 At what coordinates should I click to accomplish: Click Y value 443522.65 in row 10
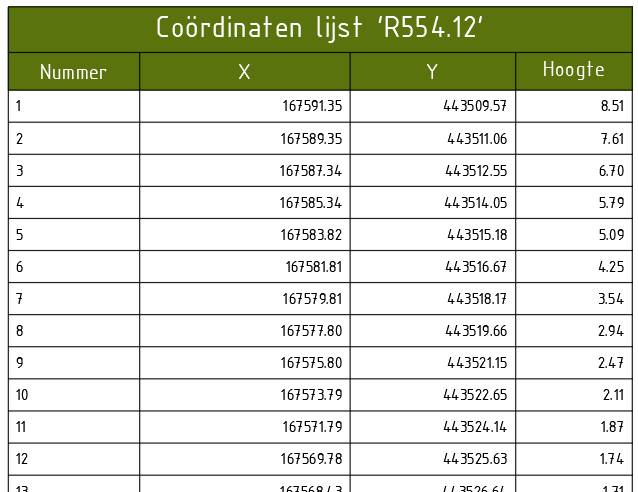(475, 395)
